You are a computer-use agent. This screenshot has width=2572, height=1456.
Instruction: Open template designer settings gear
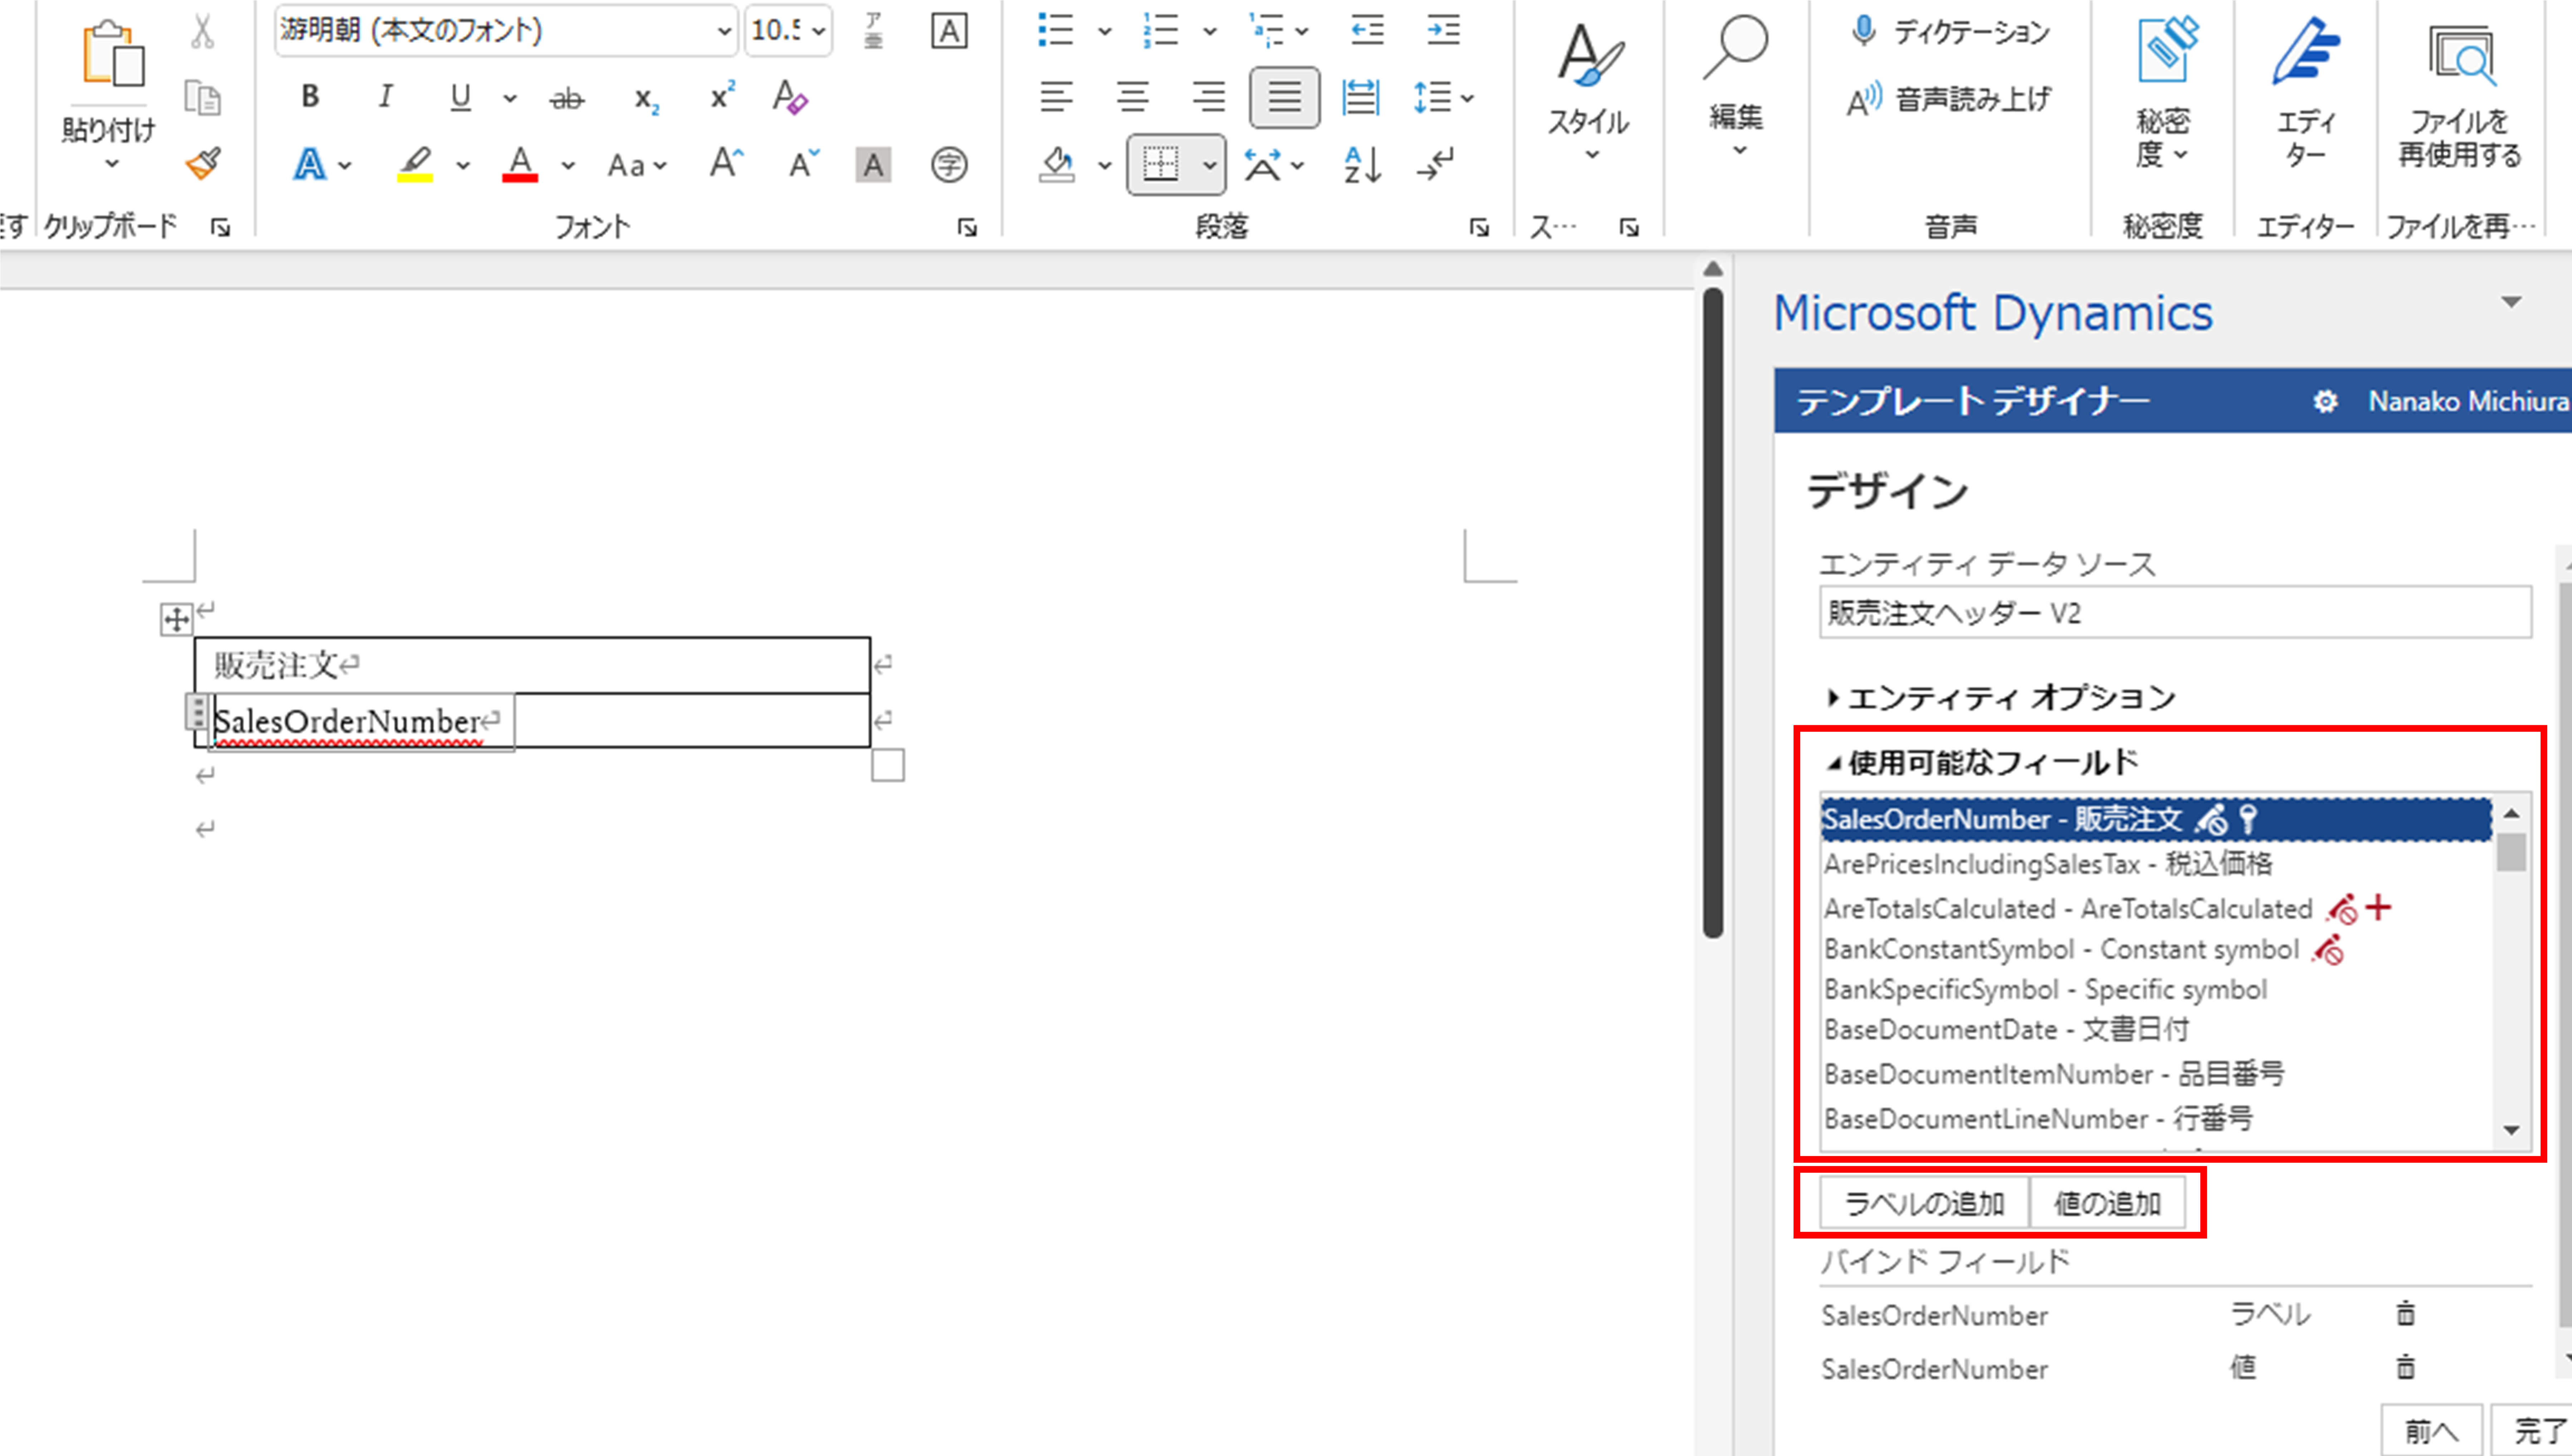coord(2326,402)
